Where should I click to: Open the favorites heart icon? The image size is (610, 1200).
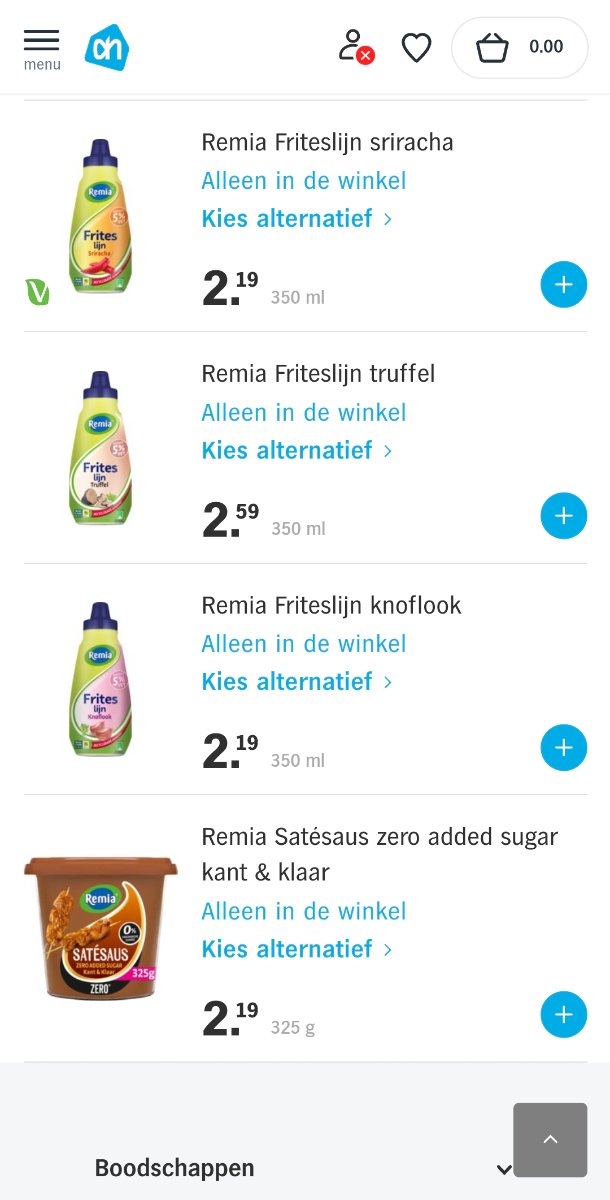416,47
